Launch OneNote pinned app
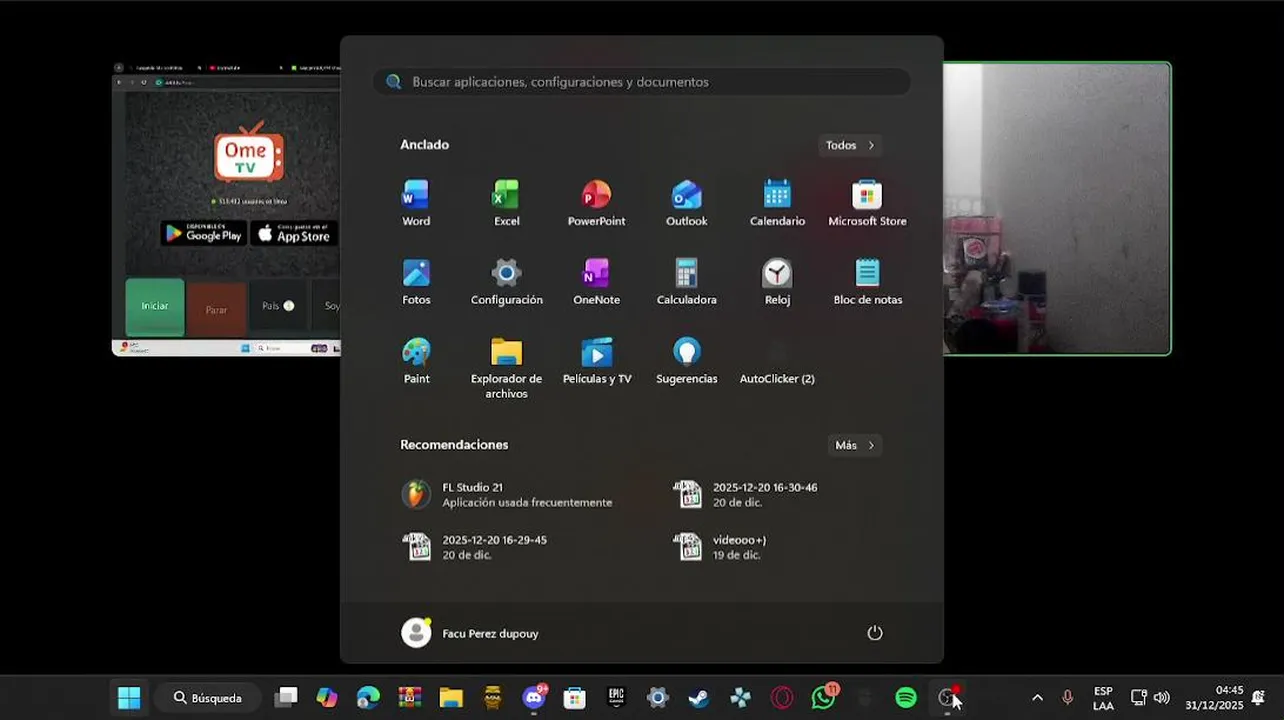Viewport: 1284px width, 720px height. (596, 282)
